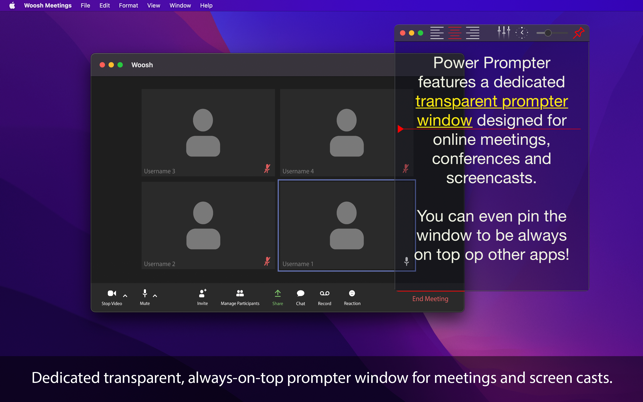
Task: Mute the microphone in Woosh
Action: pos(144,293)
